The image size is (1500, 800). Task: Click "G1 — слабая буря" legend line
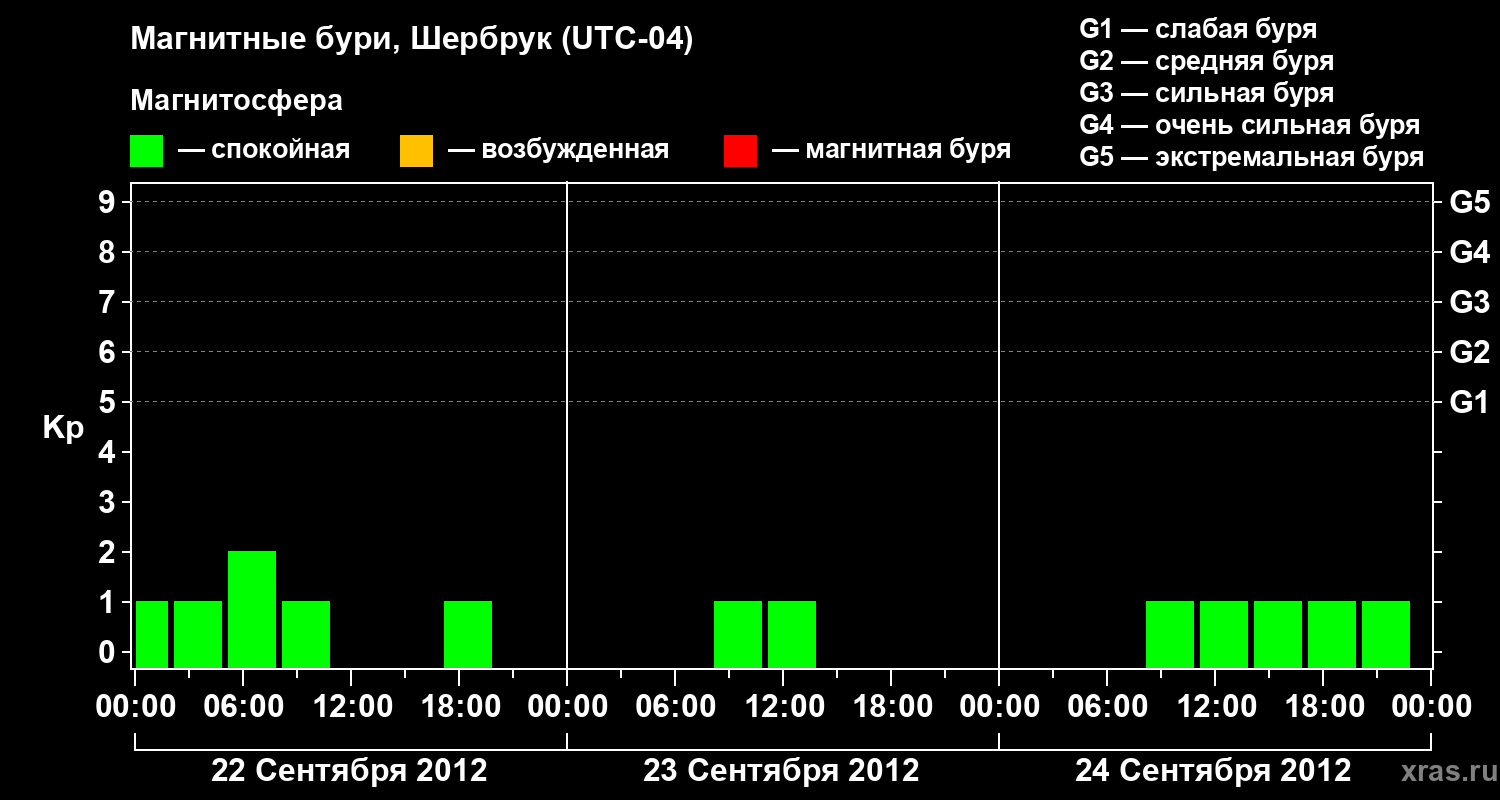1198,29
